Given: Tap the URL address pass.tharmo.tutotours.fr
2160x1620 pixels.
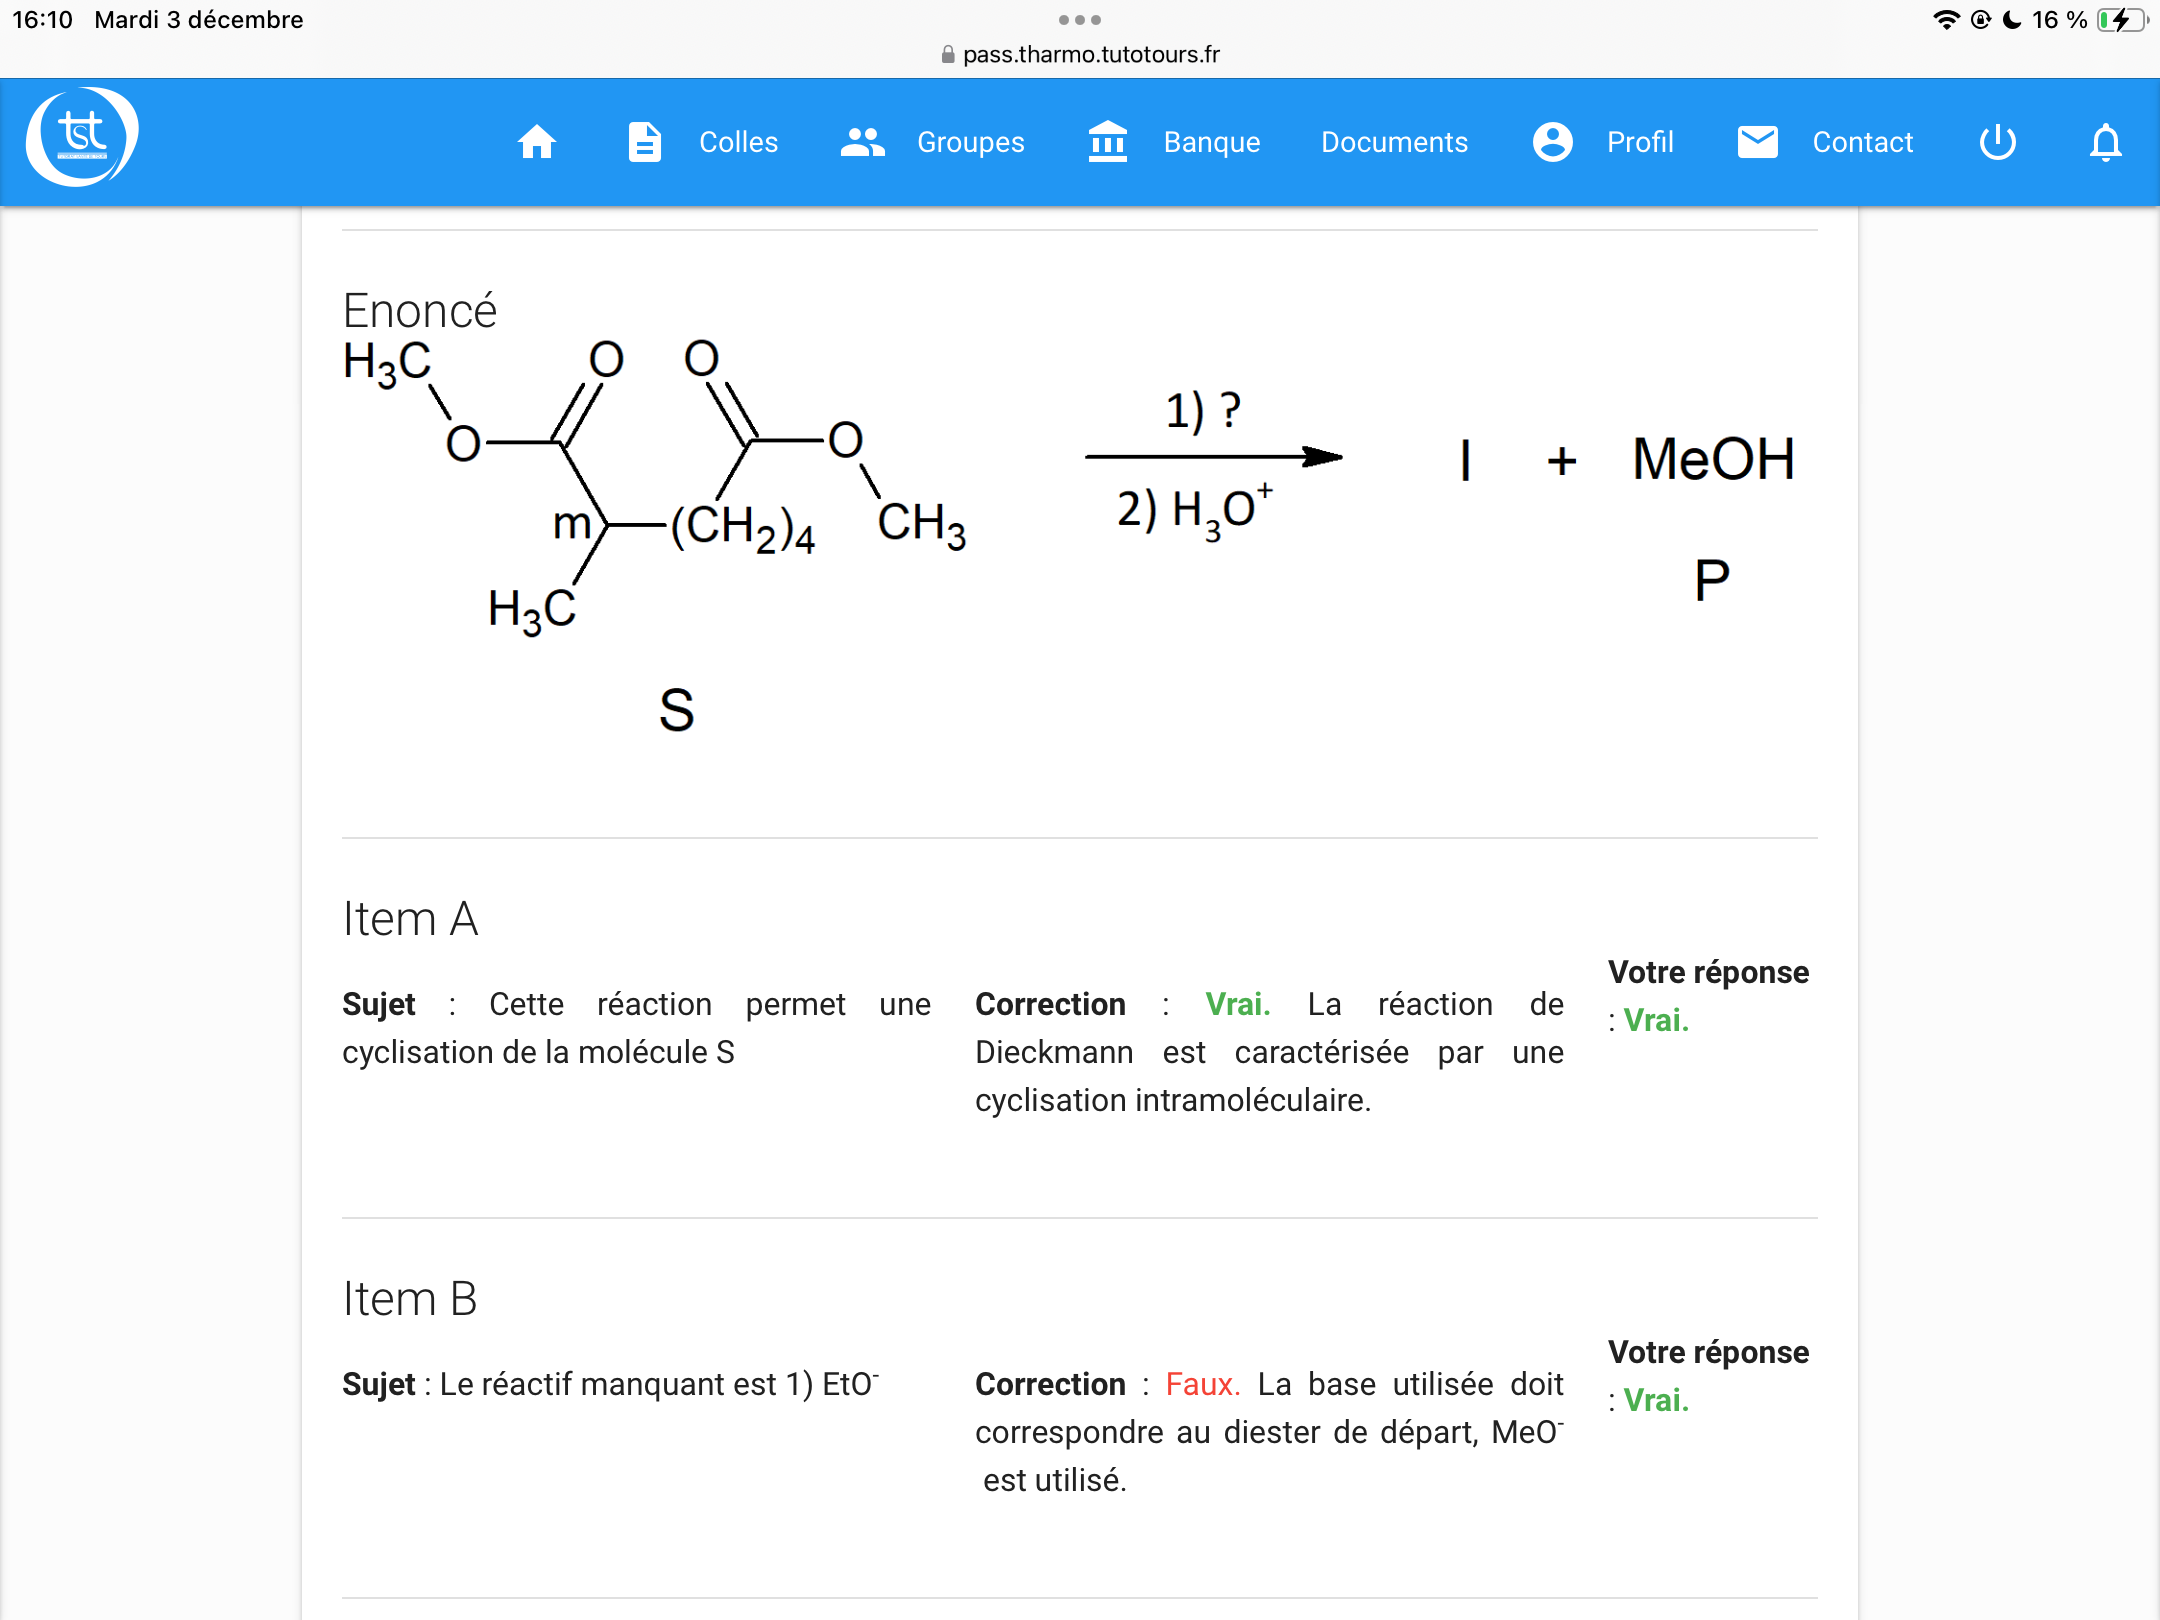Looking at the screenshot, I should [1090, 54].
